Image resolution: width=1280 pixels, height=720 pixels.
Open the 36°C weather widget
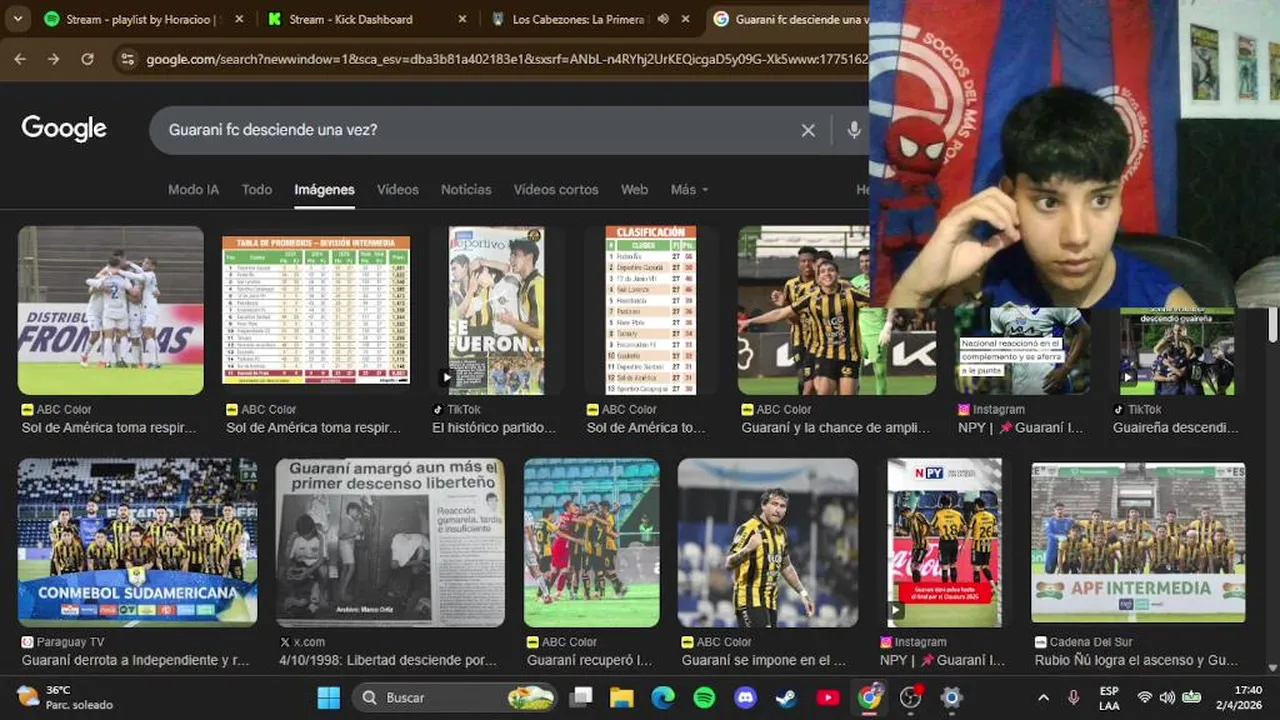(x=66, y=698)
